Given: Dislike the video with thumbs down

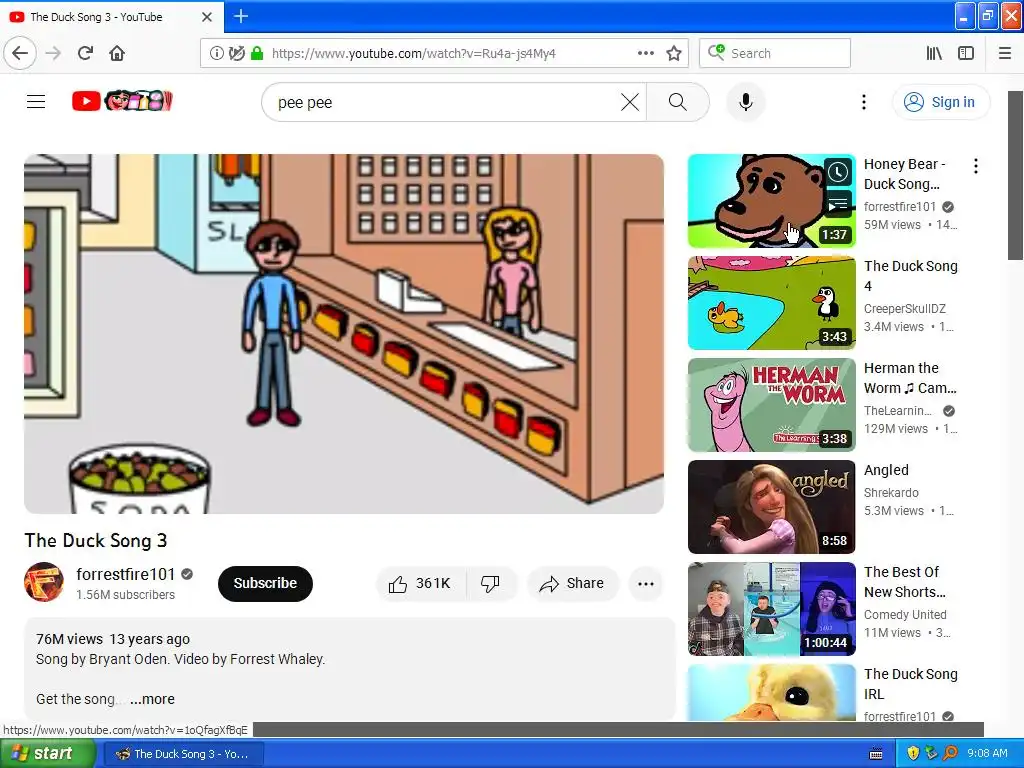Looking at the screenshot, I should [x=490, y=583].
